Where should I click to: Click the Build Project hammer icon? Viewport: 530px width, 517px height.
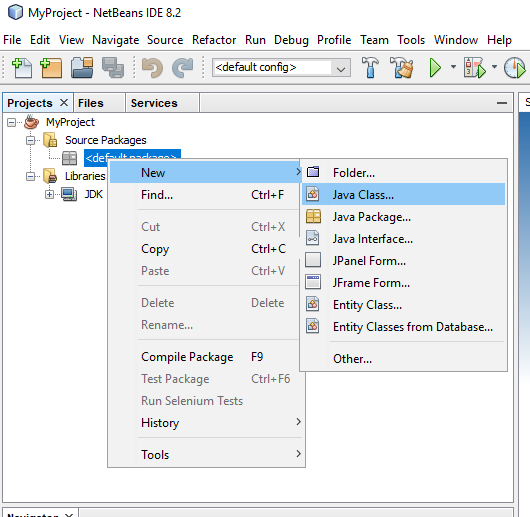coord(370,68)
